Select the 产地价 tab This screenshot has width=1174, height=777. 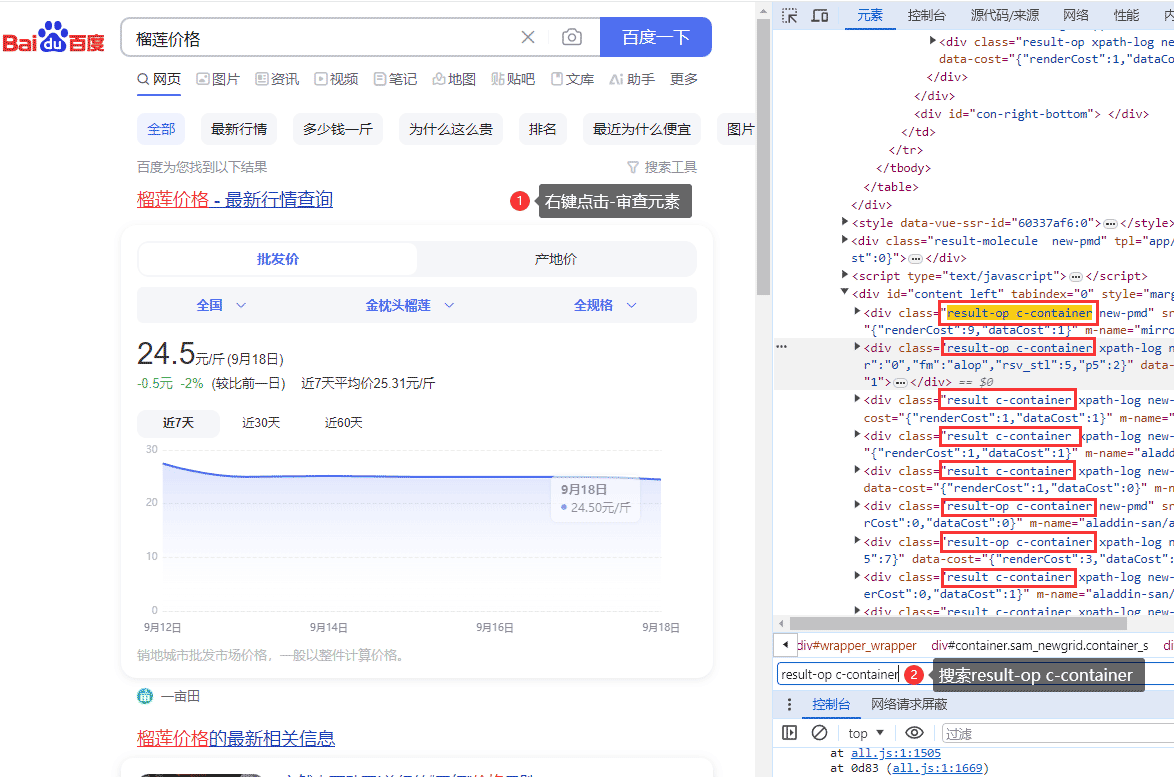coord(556,259)
